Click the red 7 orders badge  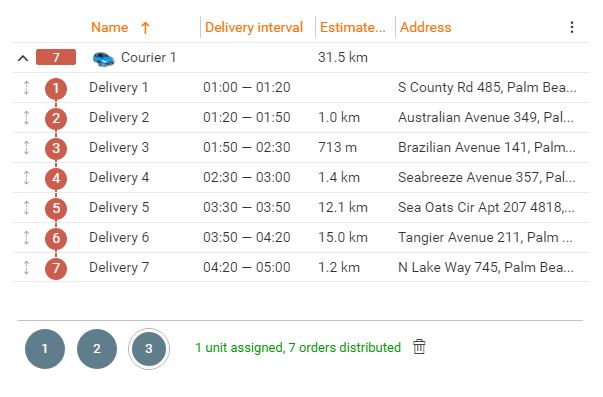pos(56,57)
